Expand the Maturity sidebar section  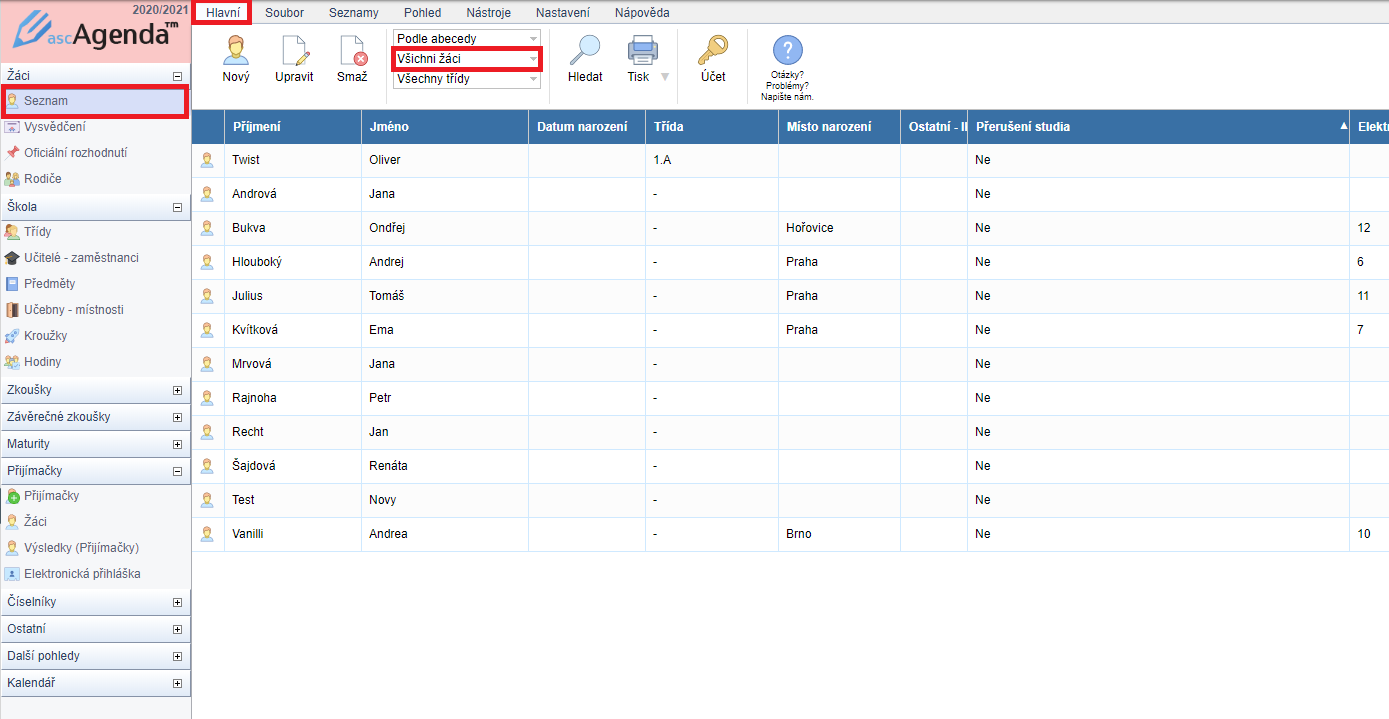(177, 445)
